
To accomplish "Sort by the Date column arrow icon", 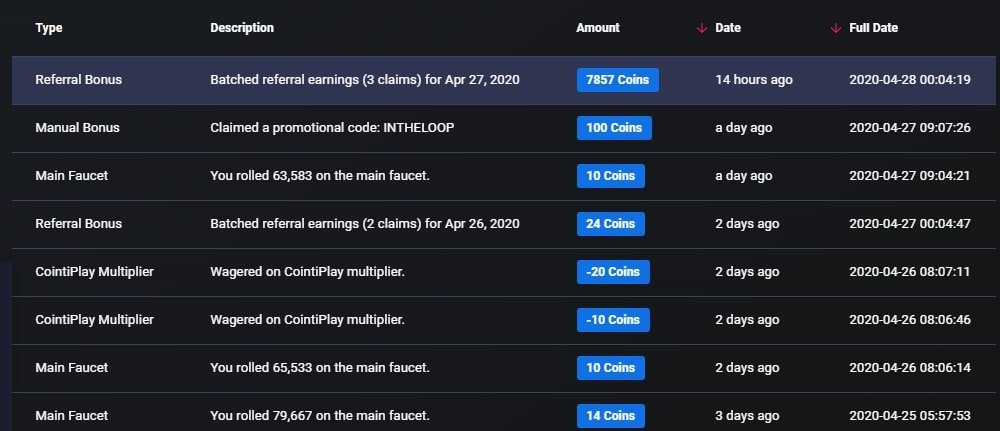I will [x=702, y=28].
